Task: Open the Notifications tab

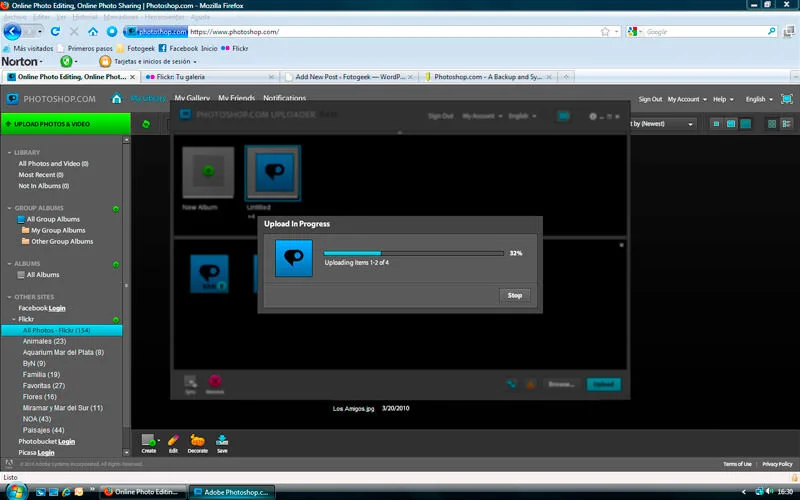Action: pos(284,97)
